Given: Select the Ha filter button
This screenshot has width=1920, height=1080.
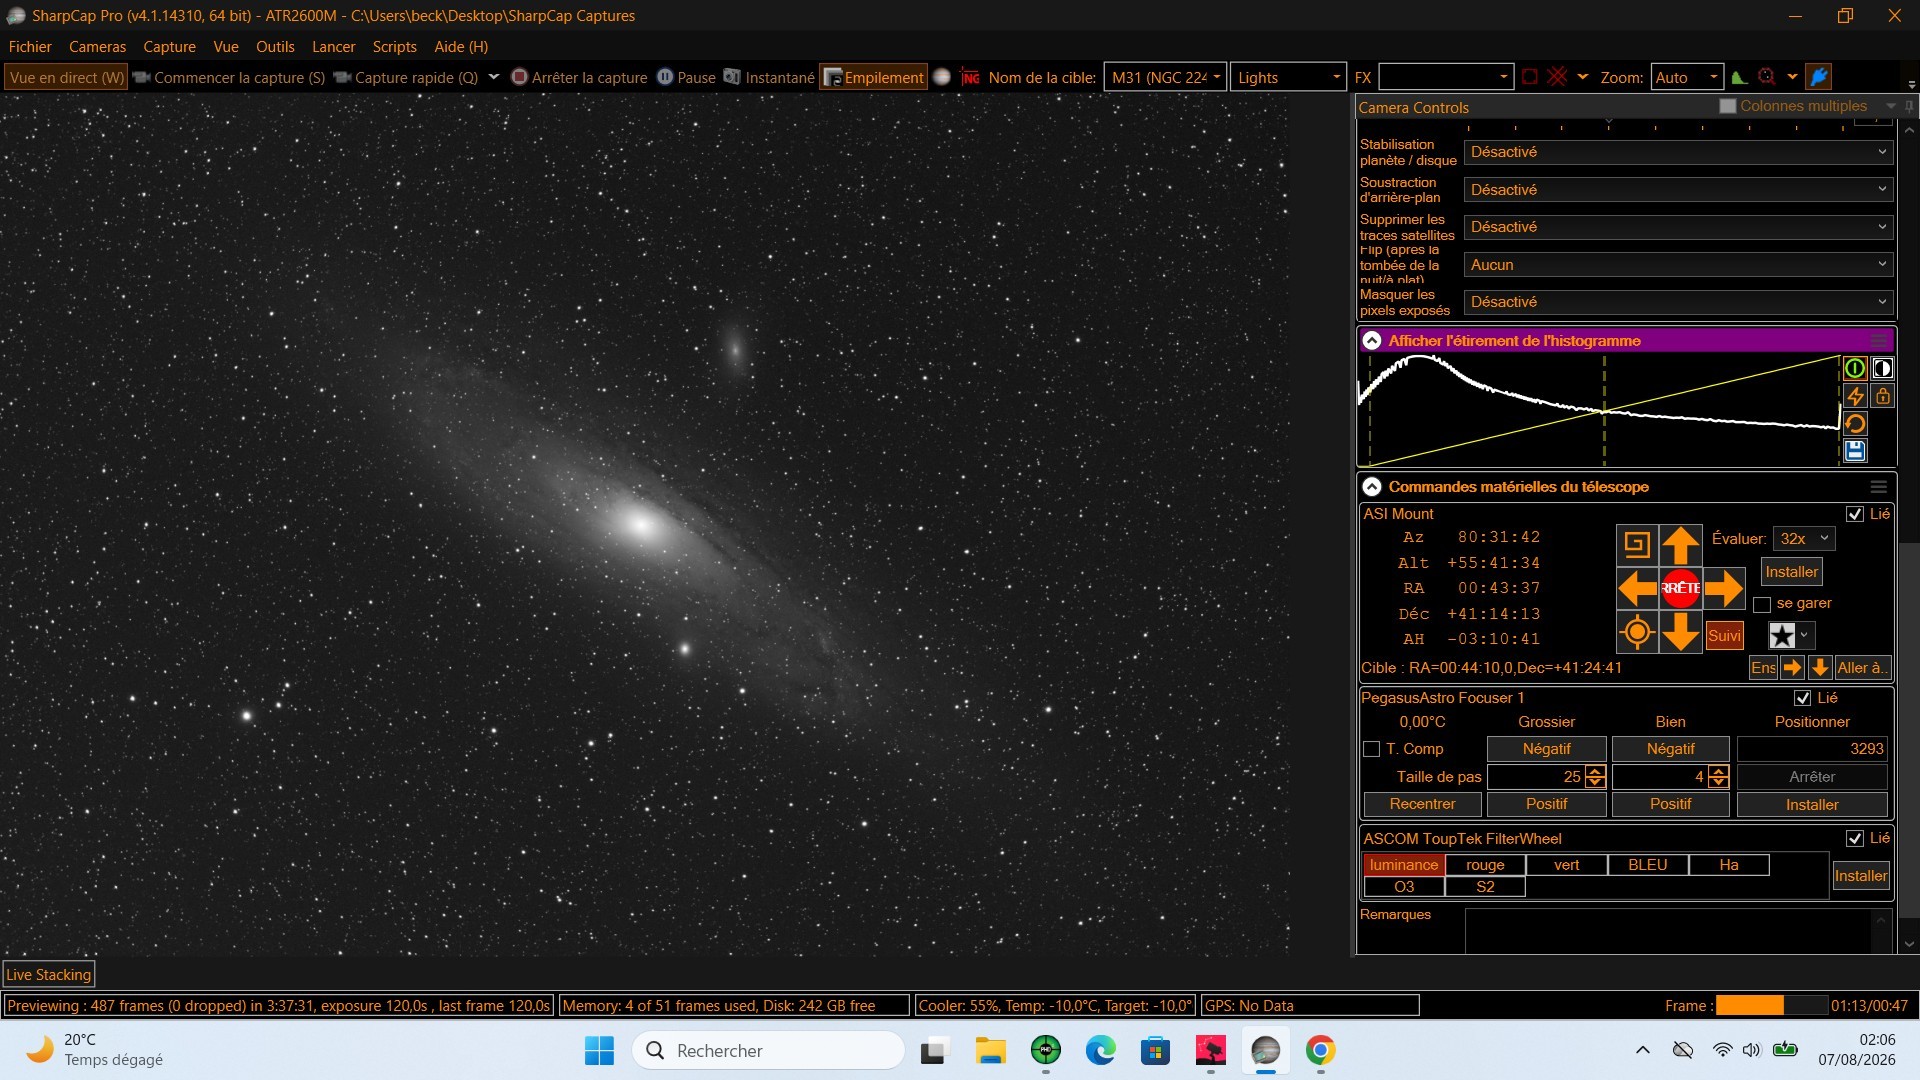Looking at the screenshot, I should [1728, 865].
